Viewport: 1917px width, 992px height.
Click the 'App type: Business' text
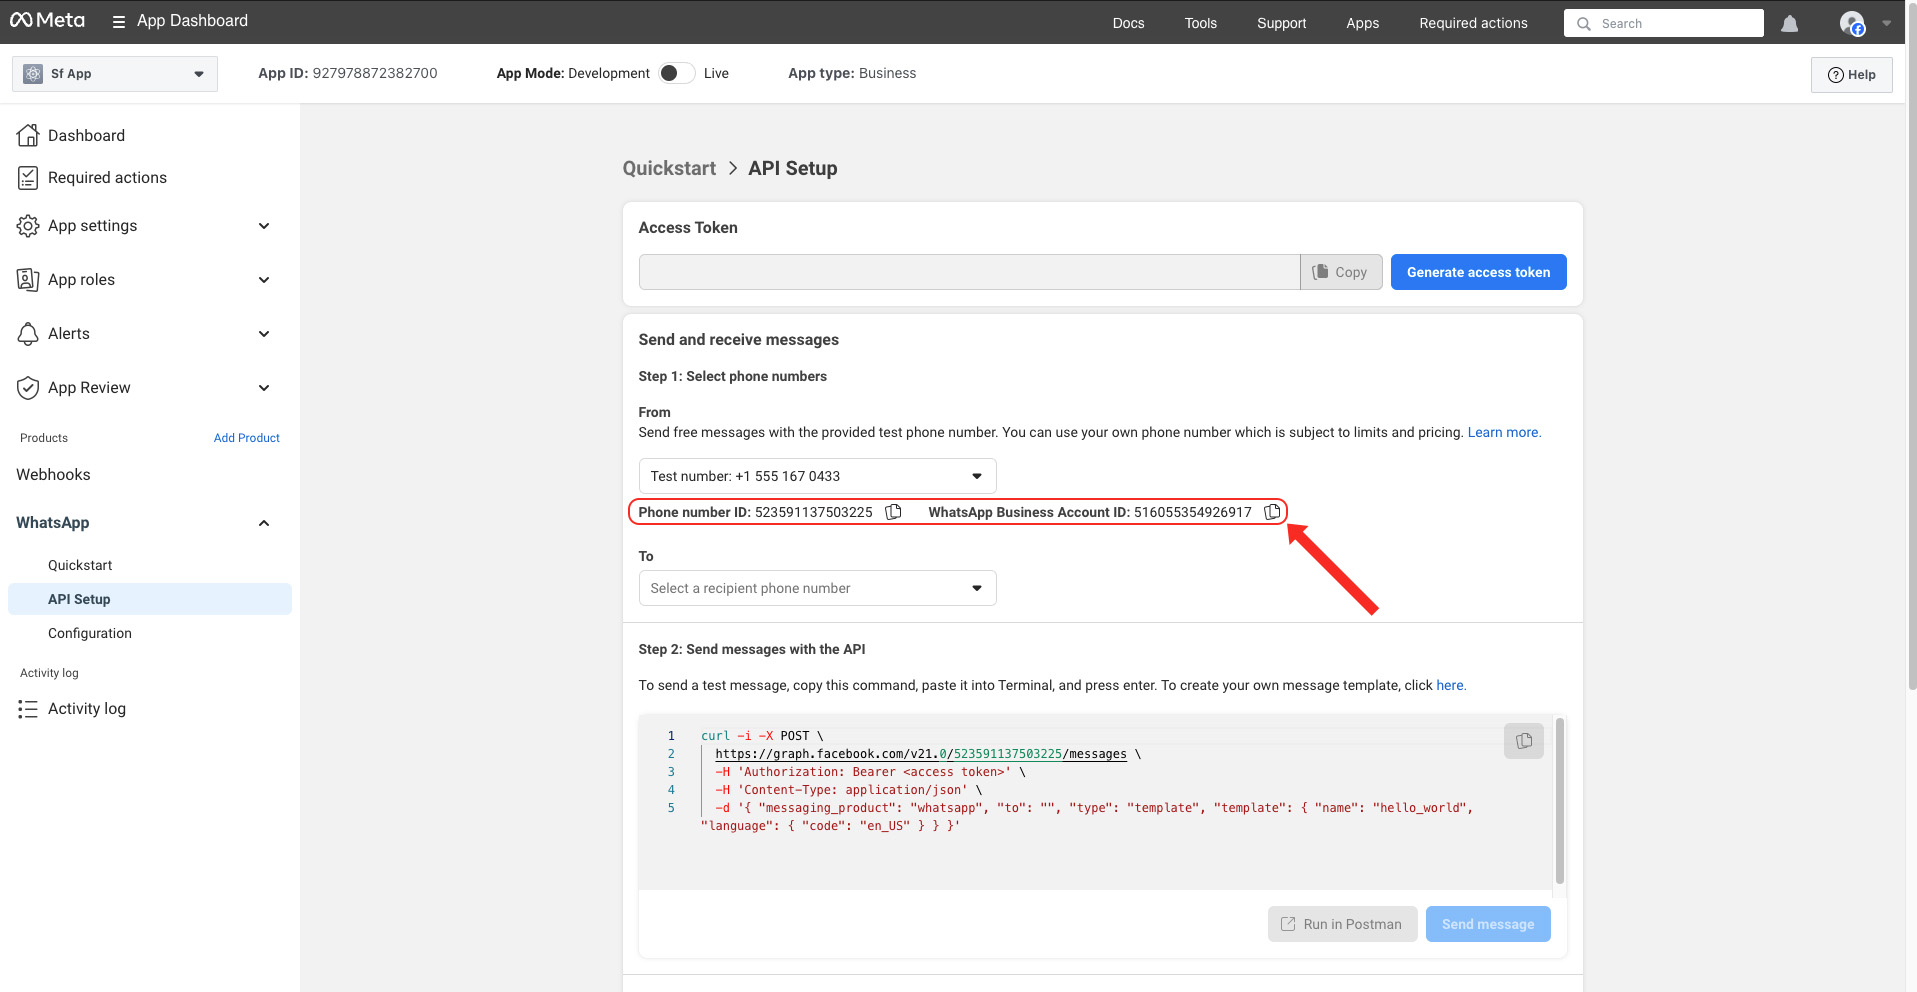tap(852, 73)
